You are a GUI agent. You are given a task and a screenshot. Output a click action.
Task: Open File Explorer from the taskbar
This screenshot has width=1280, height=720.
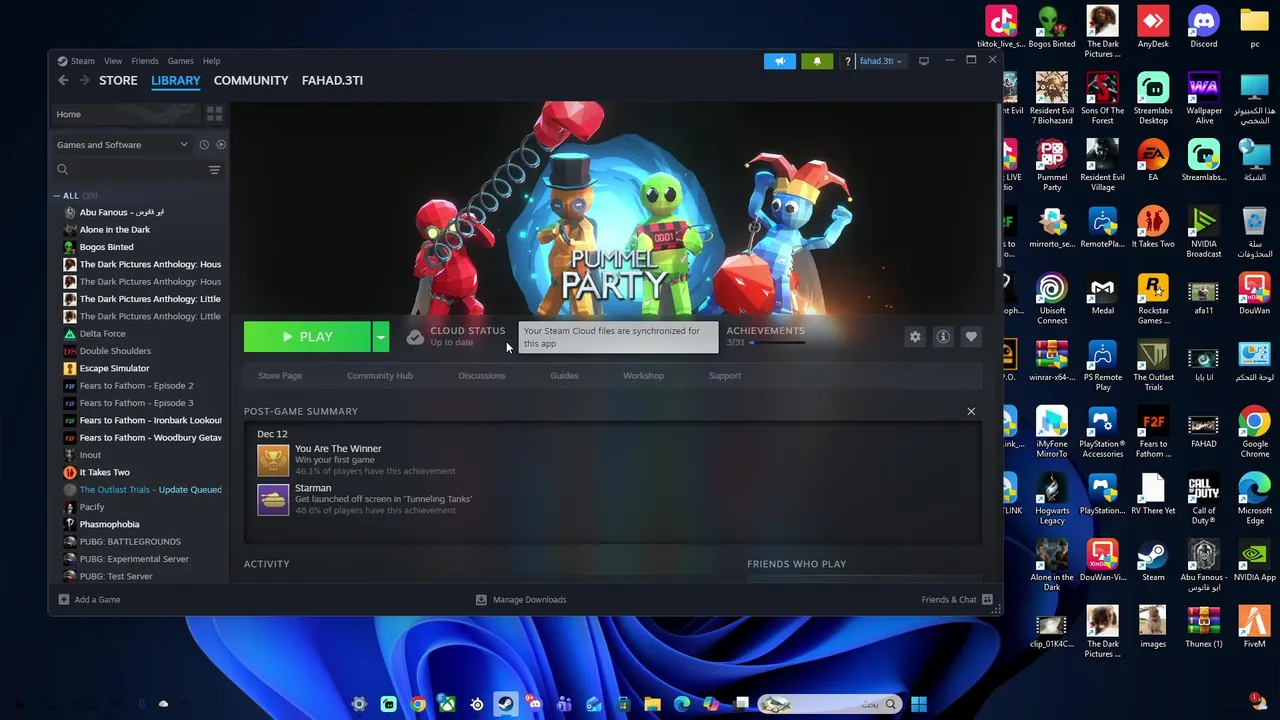click(652, 704)
